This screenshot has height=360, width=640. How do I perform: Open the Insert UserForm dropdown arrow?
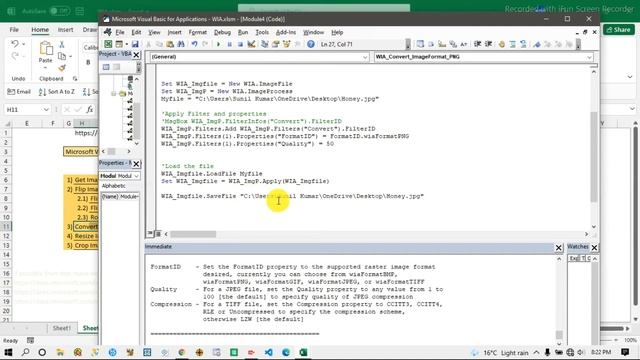point(127,44)
